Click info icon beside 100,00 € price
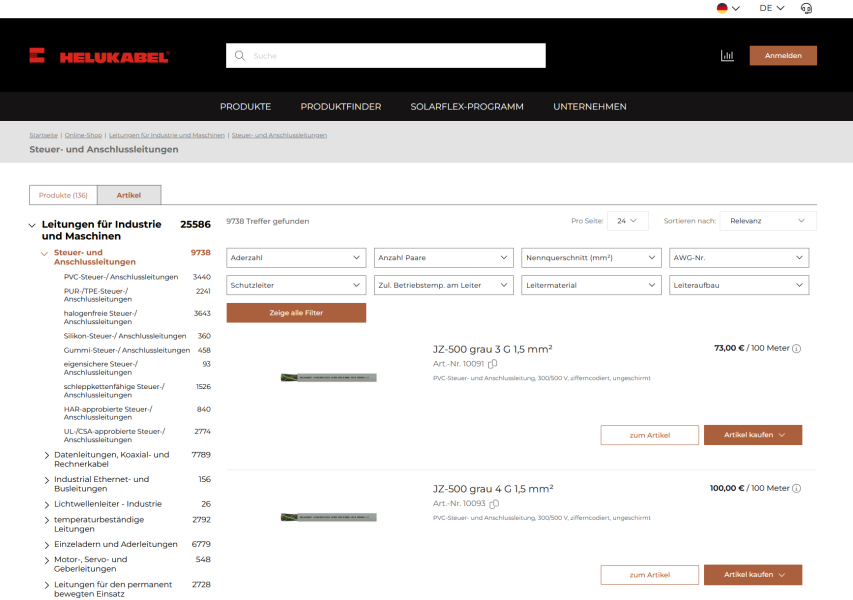The width and height of the screenshot is (853, 600). 797,488
